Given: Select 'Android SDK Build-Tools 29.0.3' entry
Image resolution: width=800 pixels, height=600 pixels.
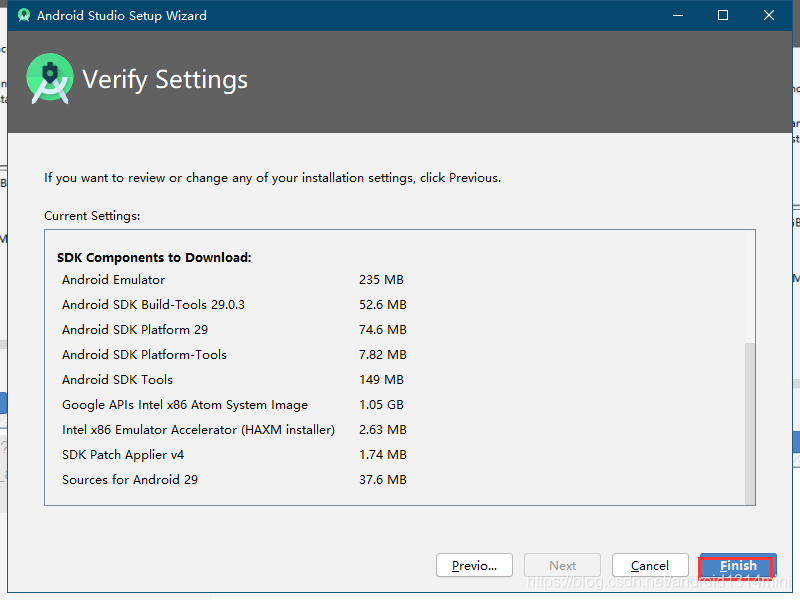Looking at the screenshot, I should pyautogui.click(x=153, y=305).
